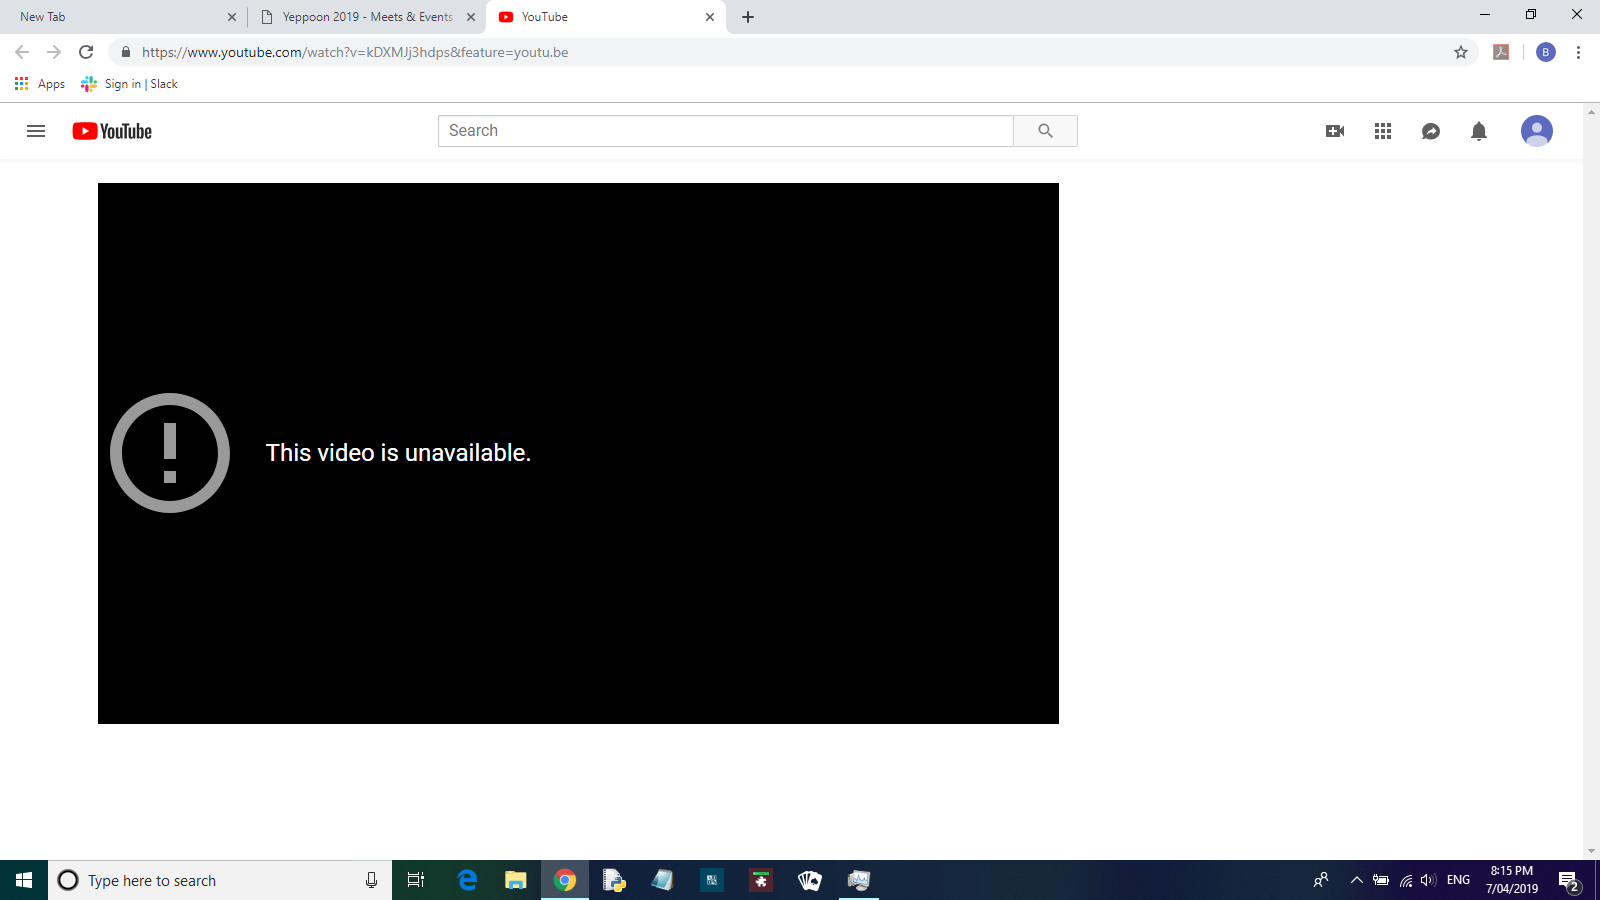The image size is (1600, 900).
Task: Switch to the New Tab tab
Action: [x=120, y=17]
